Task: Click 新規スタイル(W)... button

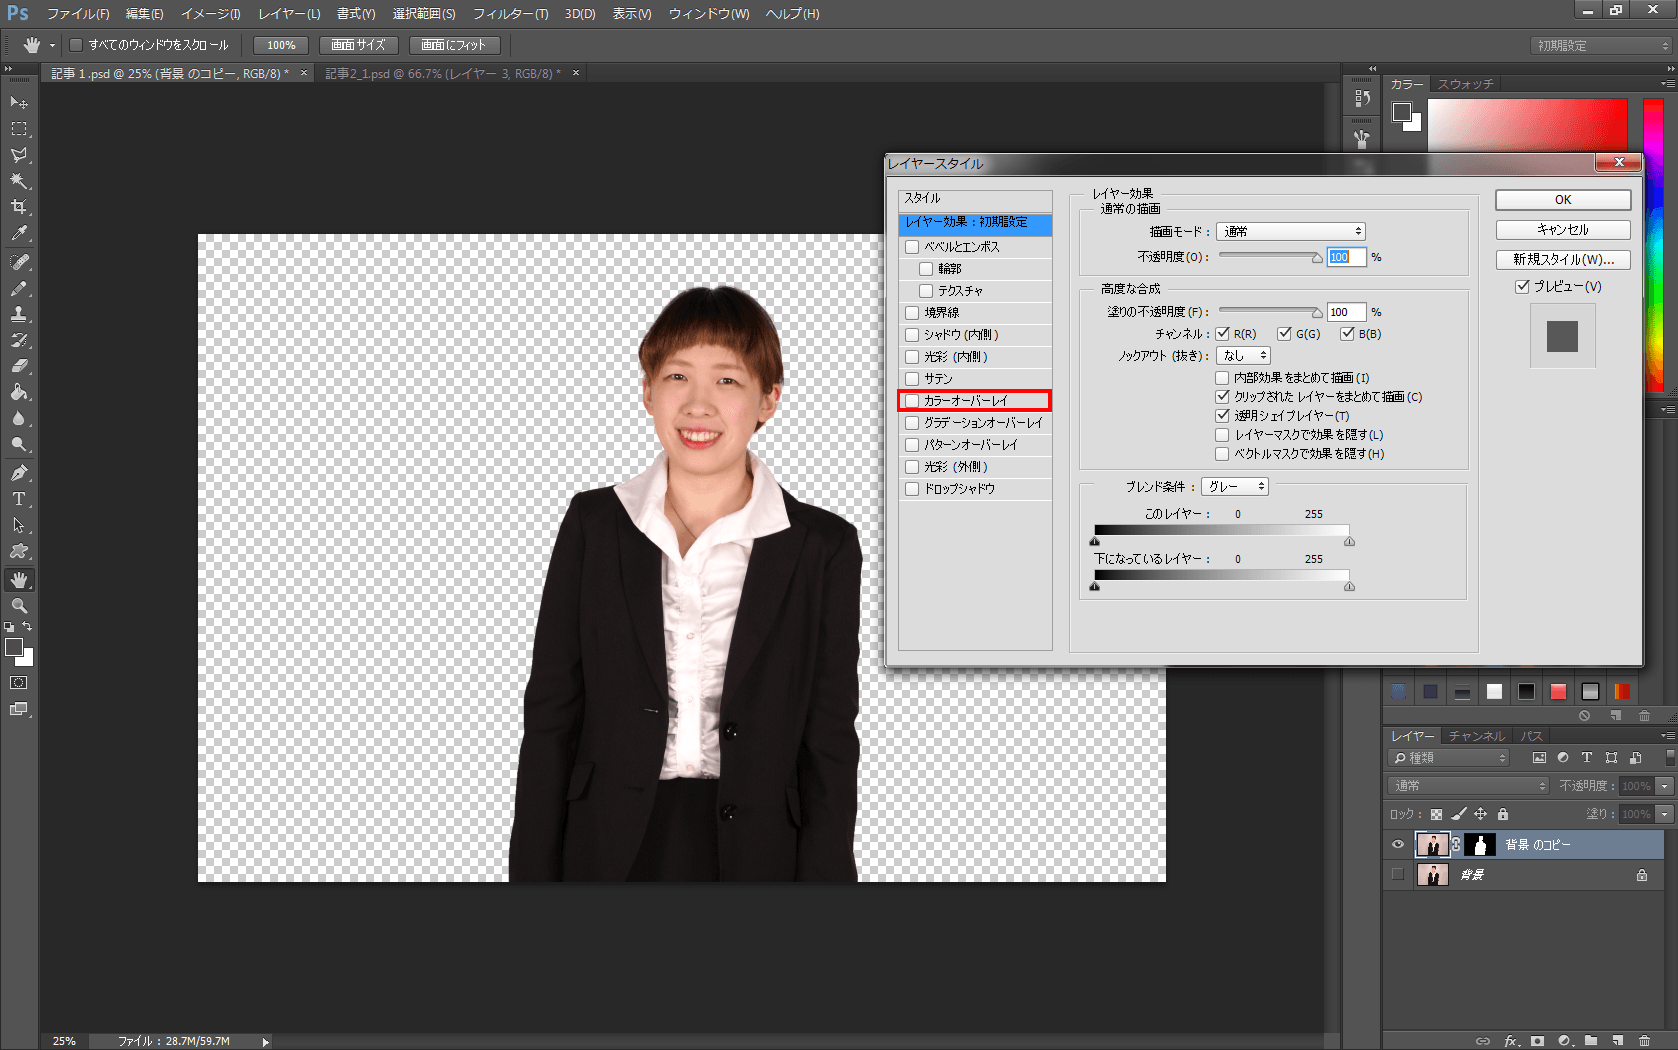Action: coord(1563,260)
